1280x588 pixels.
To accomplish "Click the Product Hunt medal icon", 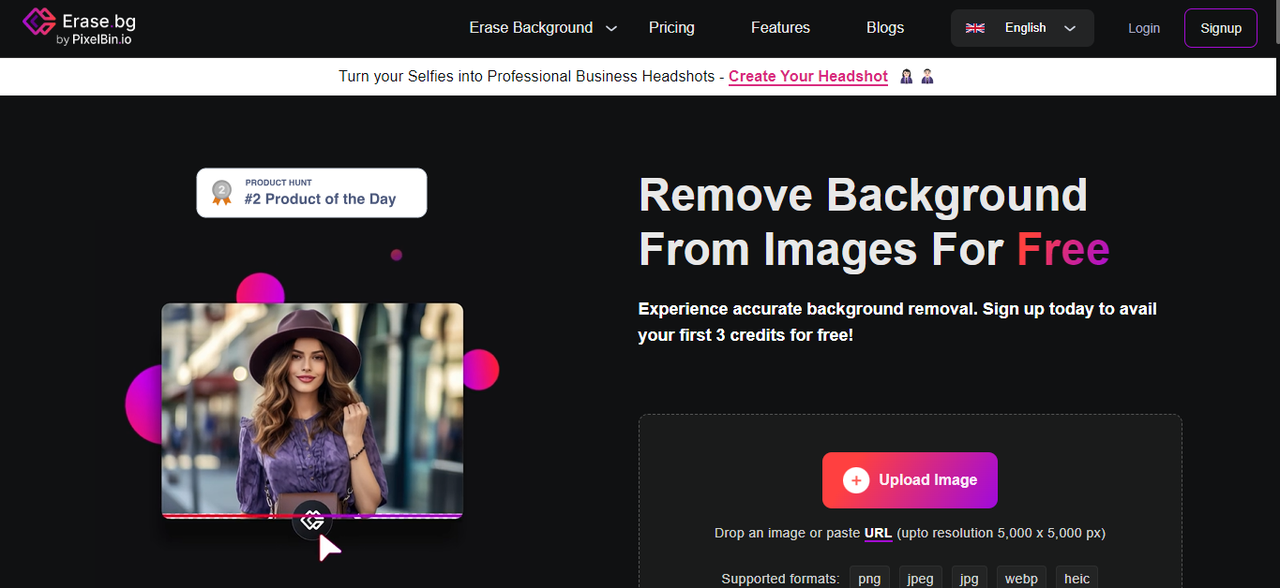I will coord(221,192).
